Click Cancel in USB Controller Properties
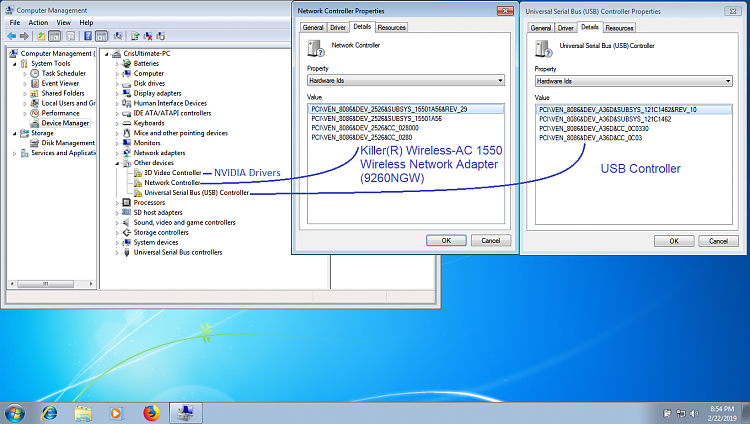This screenshot has width=750, height=424. pyautogui.click(x=718, y=241)
